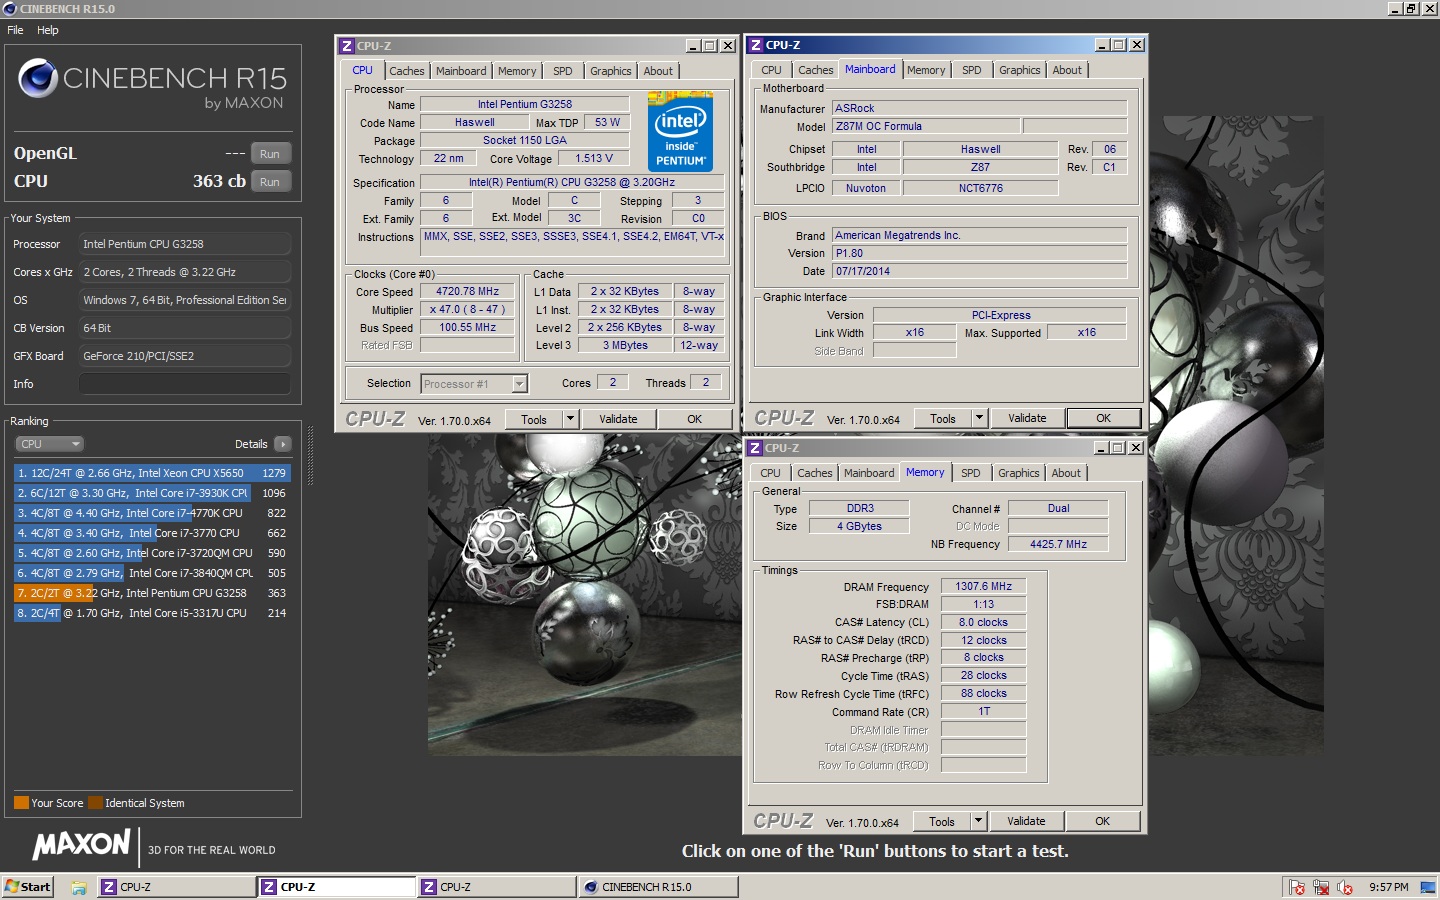This screenshot has width=1440, height=900.
Task: Open About tab in CPU window
Action: pos(658,71)
